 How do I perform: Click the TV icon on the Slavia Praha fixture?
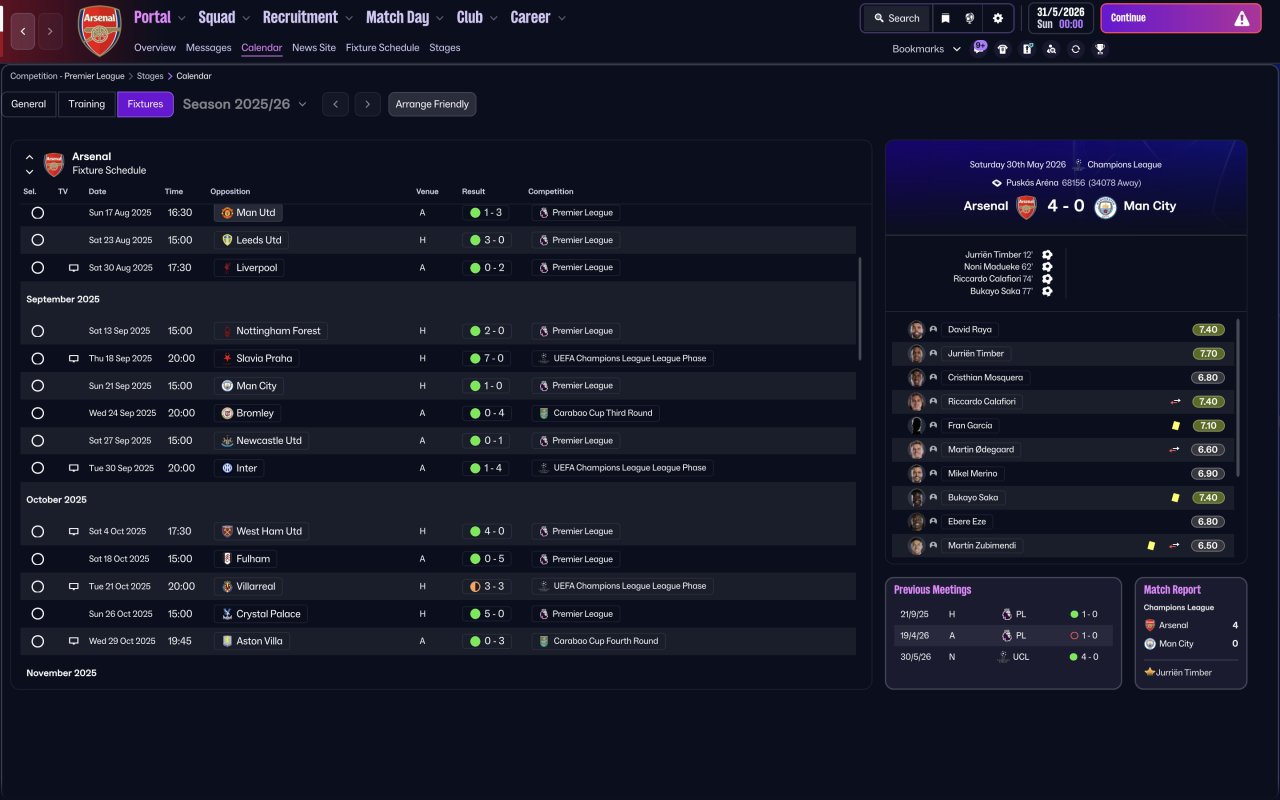click(73, 358)
